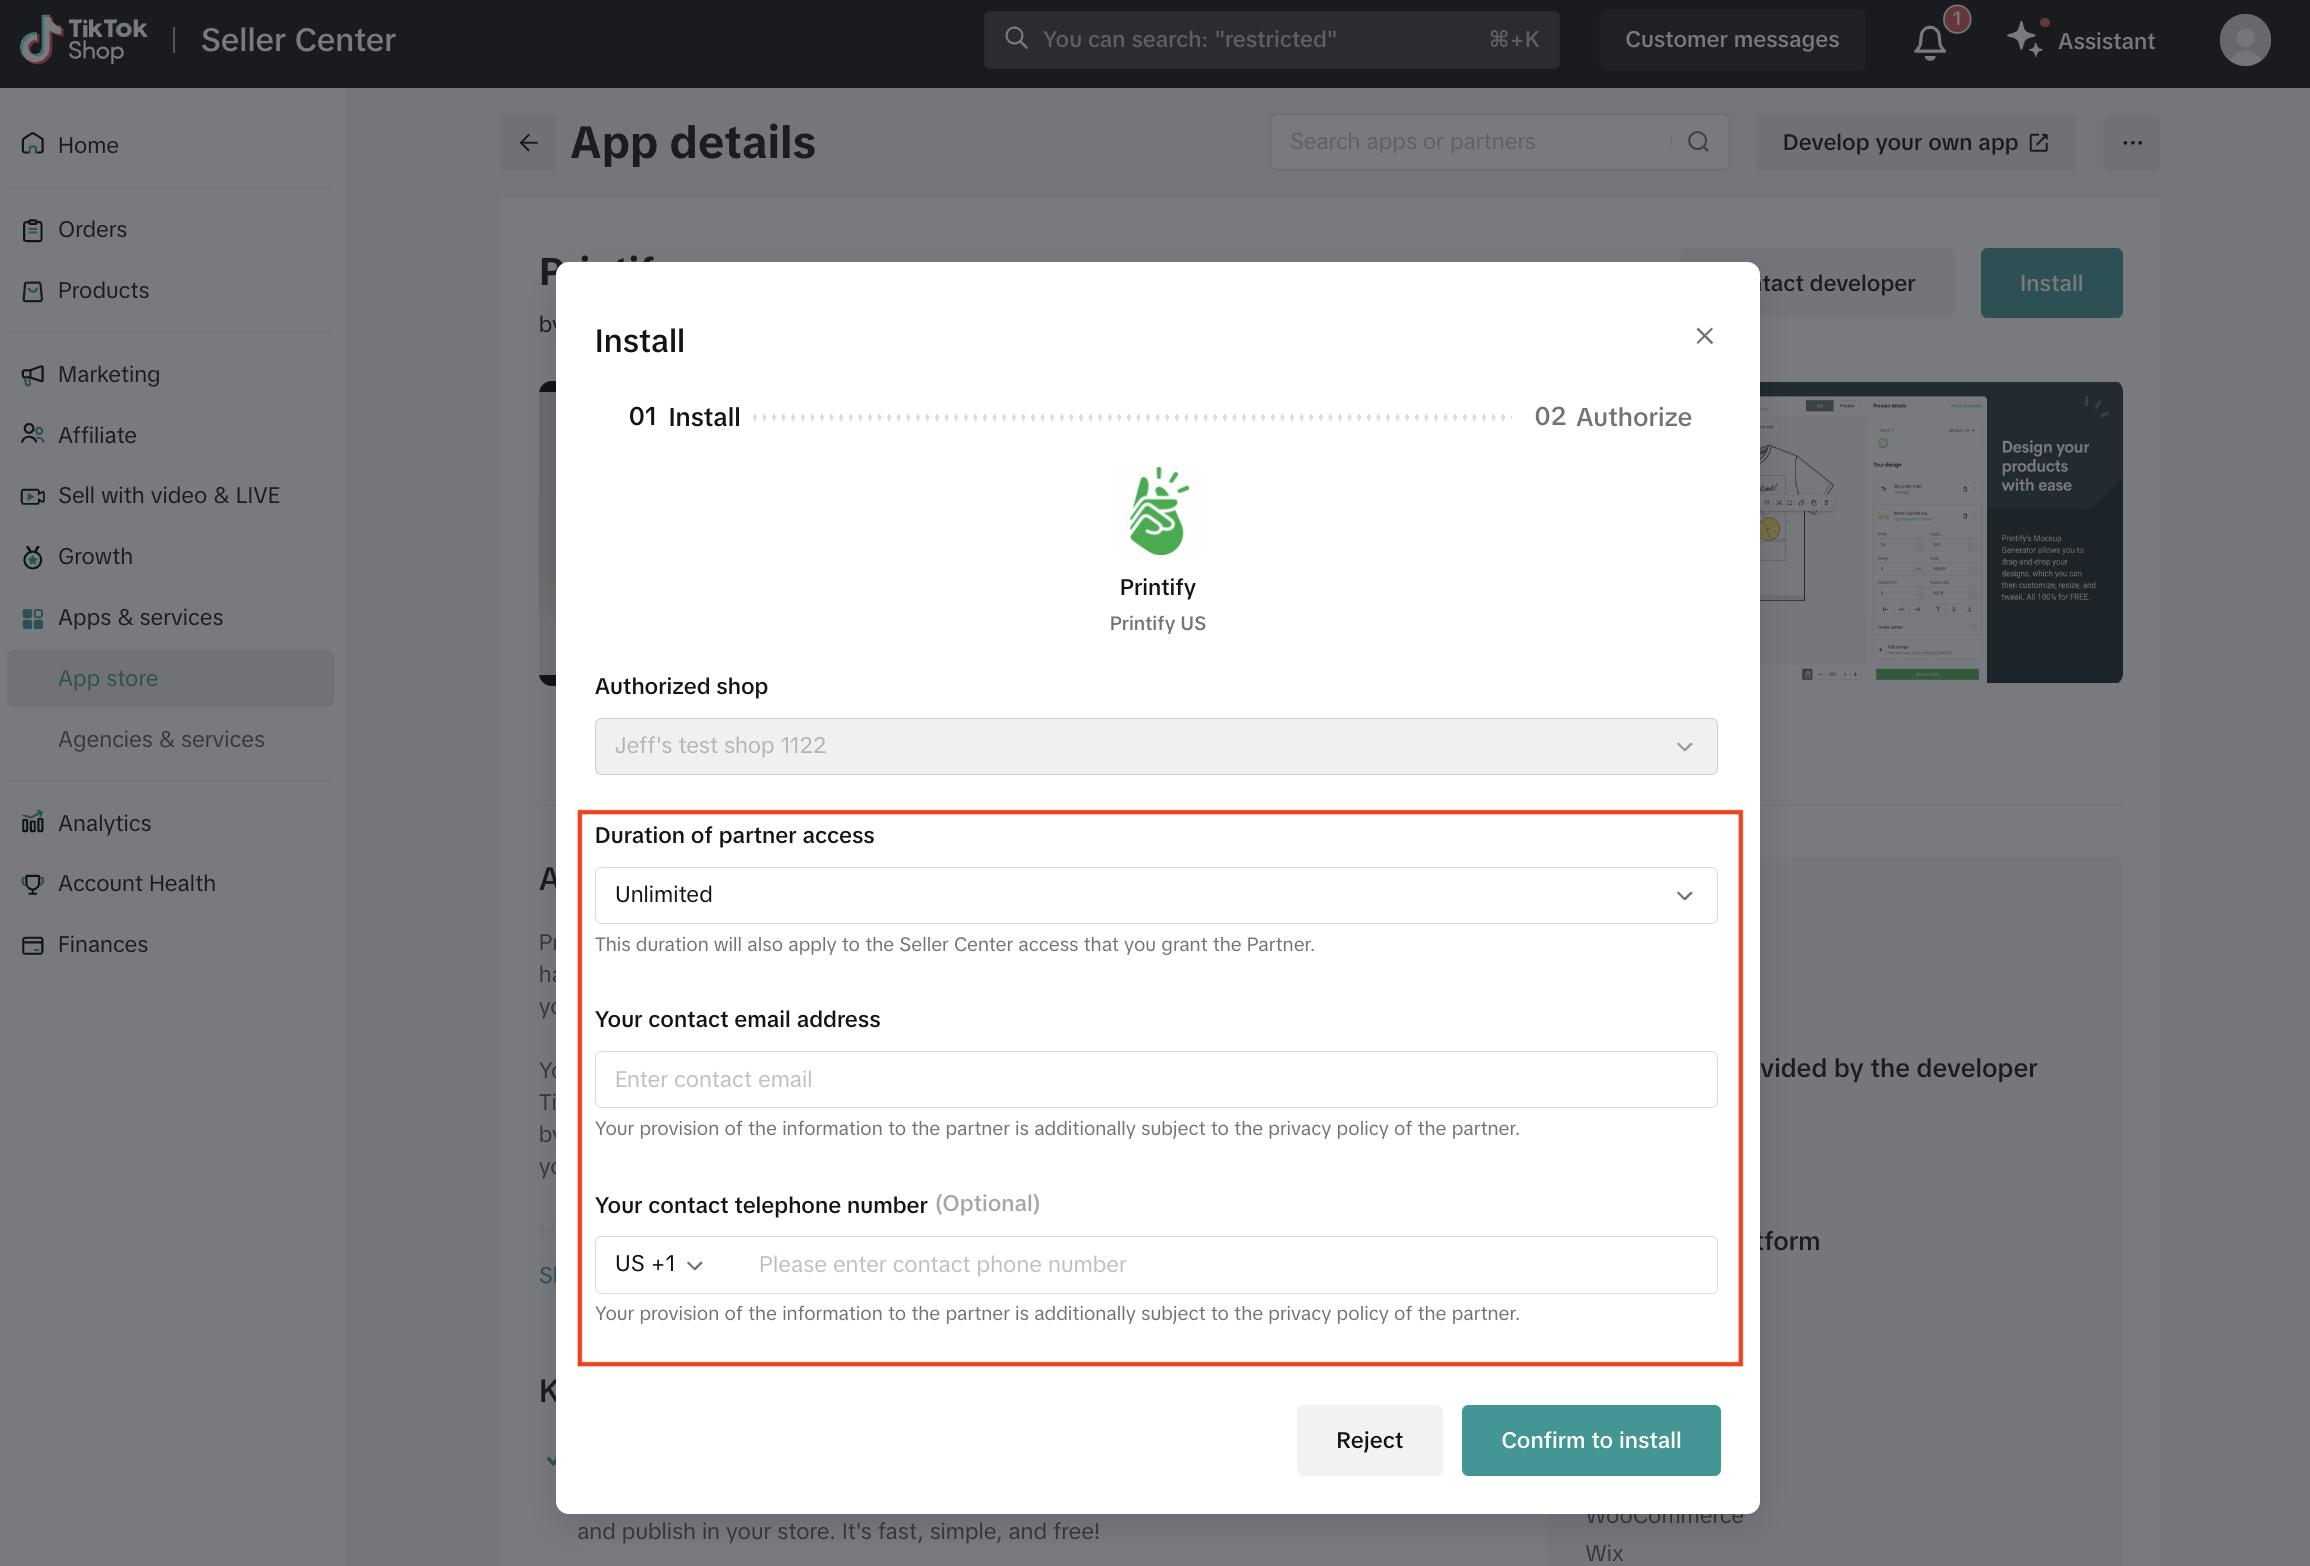Open the US +1 country code dropdown

(x=659, y=1264)
